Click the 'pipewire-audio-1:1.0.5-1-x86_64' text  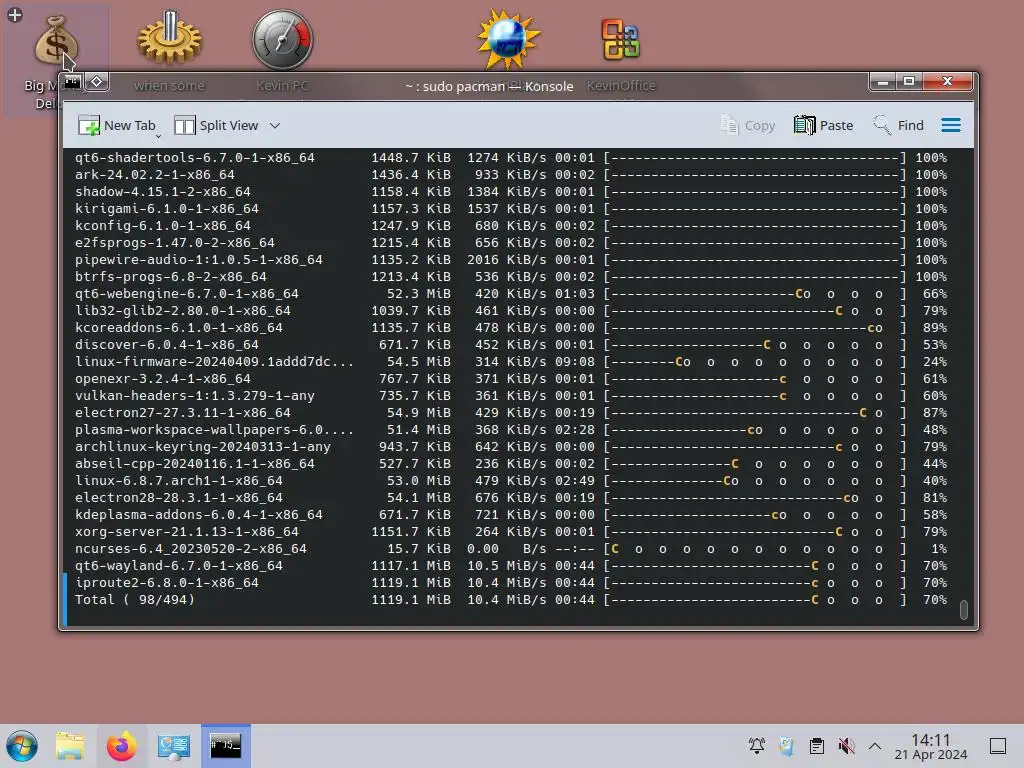(x=199, y=259)
